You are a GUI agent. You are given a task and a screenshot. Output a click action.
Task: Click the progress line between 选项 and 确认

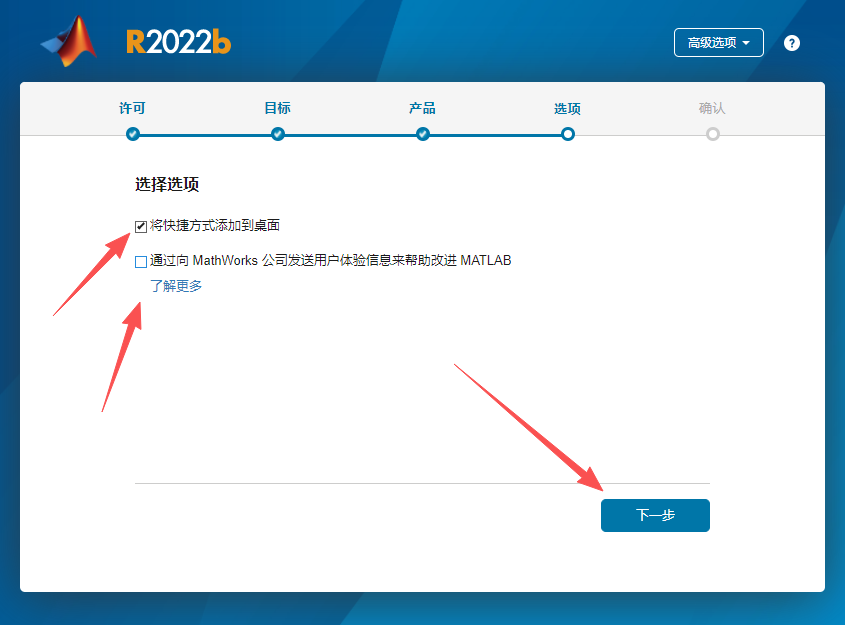pos(640,133)
